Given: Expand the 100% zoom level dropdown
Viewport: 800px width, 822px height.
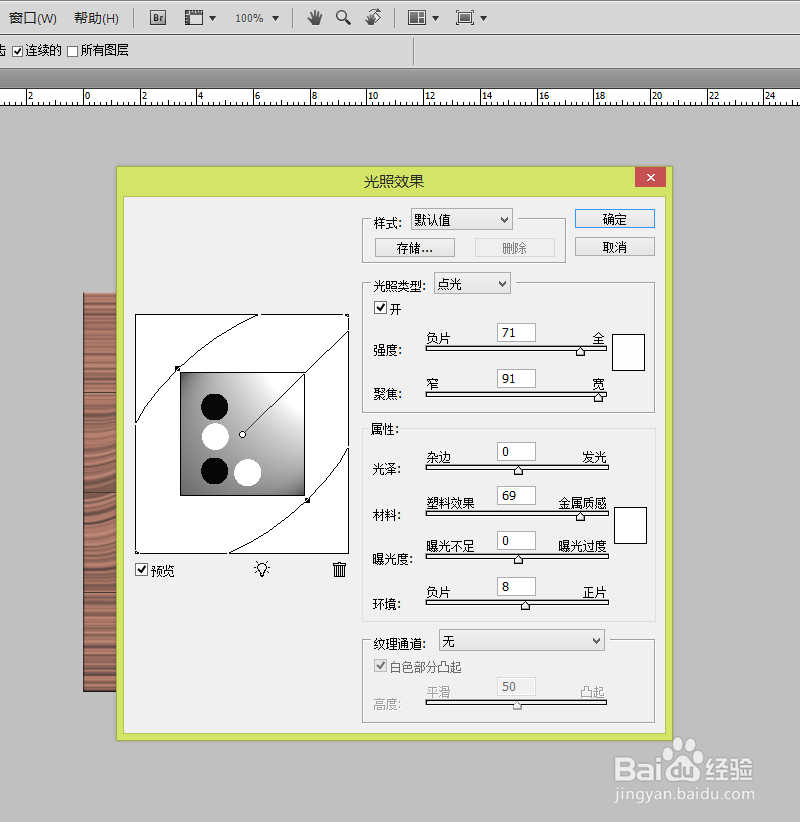Looking at the screenshot, I should [x=275, y=18].
